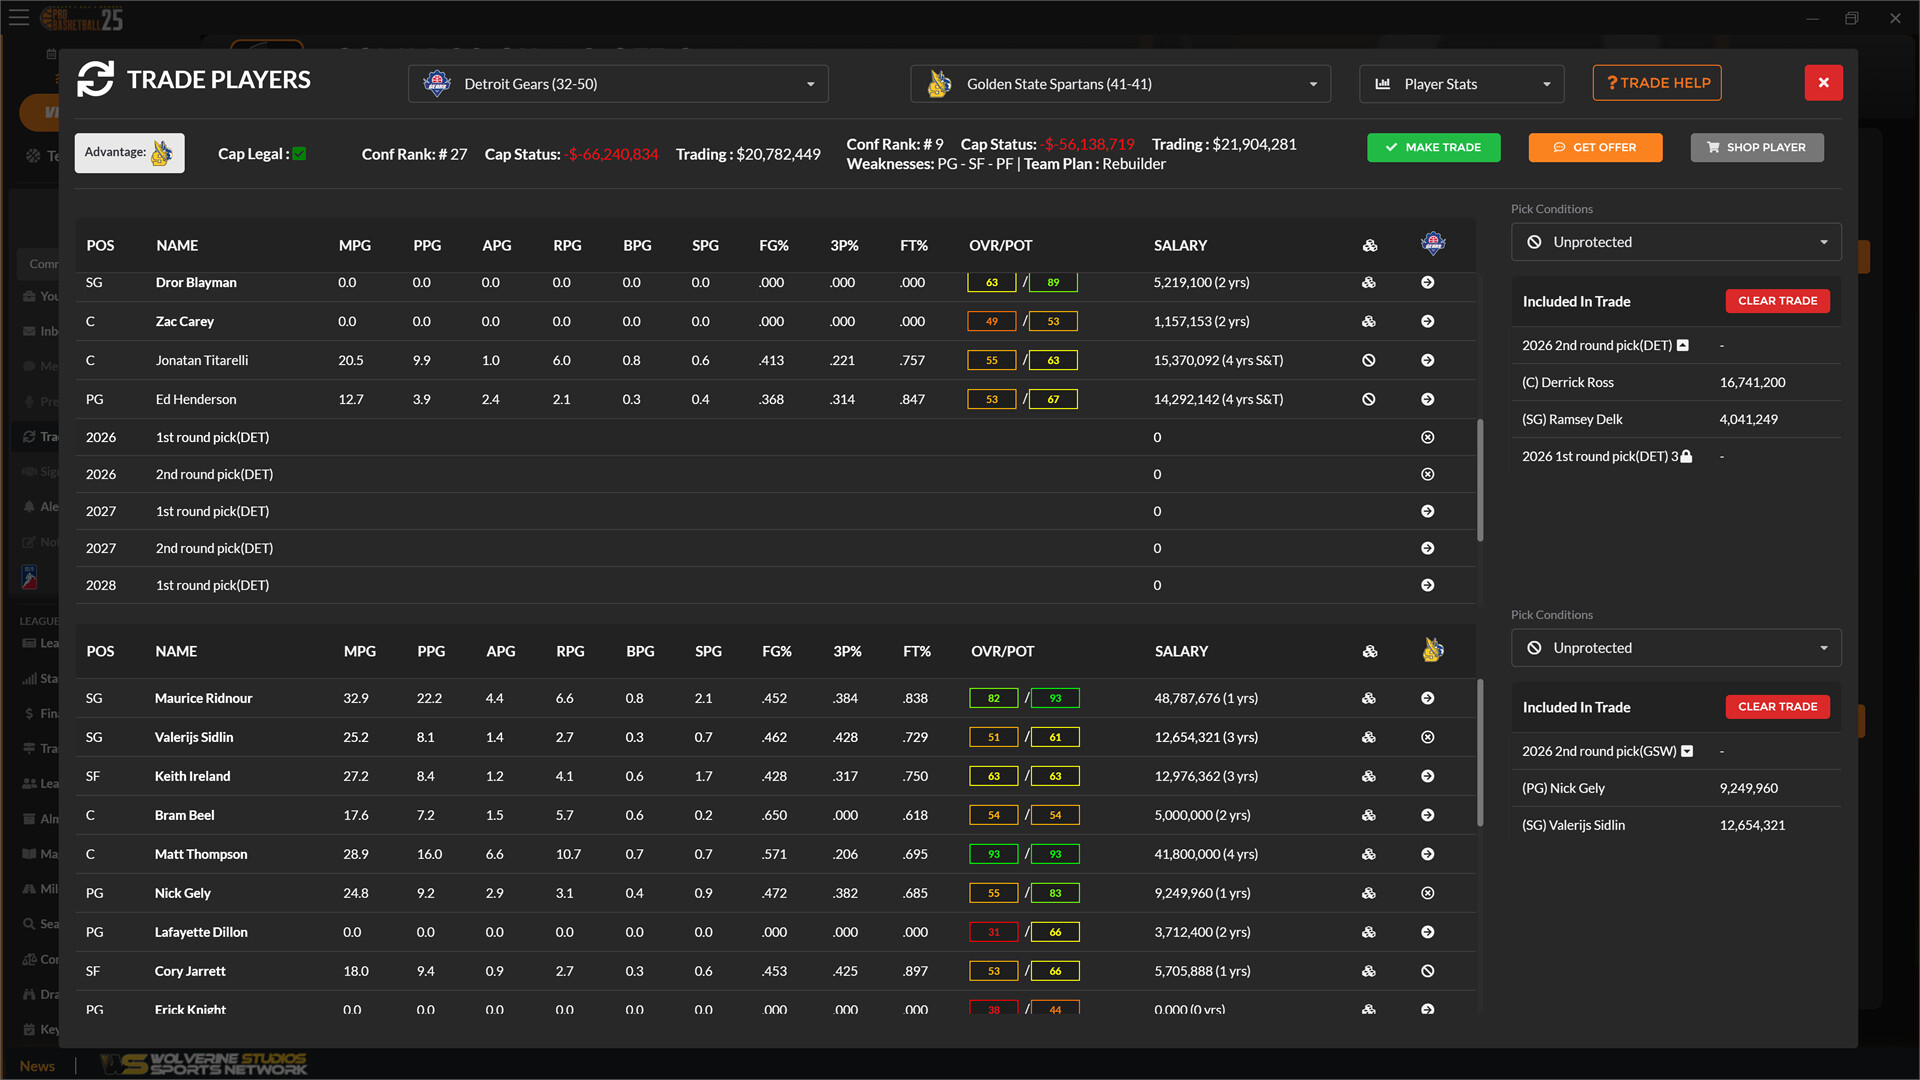Click the dice icon next to Zac Carey

click(x=1369, y=321)
